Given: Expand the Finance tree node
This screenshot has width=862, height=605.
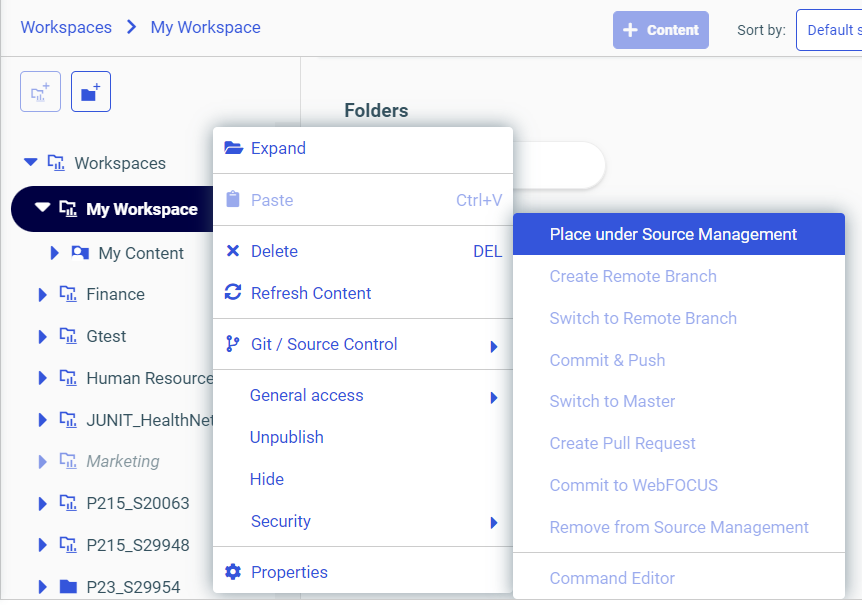Looking at the screenshot, I should point(41,294).
